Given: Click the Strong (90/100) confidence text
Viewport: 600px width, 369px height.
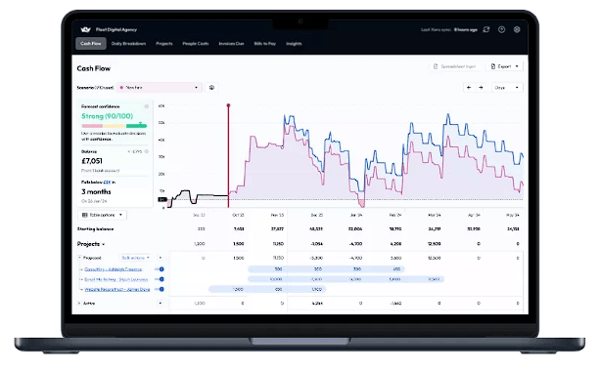Looking at the screenshot, I should click(107, 116).
